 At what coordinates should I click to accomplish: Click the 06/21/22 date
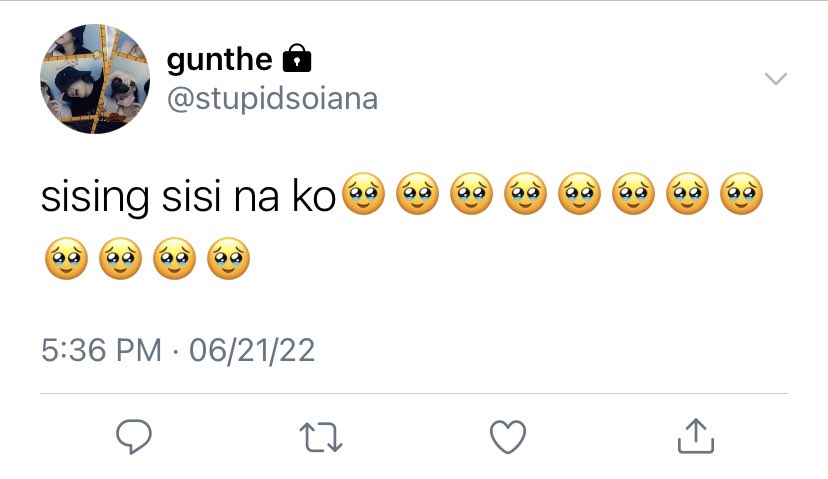click(x=252, y=350)
